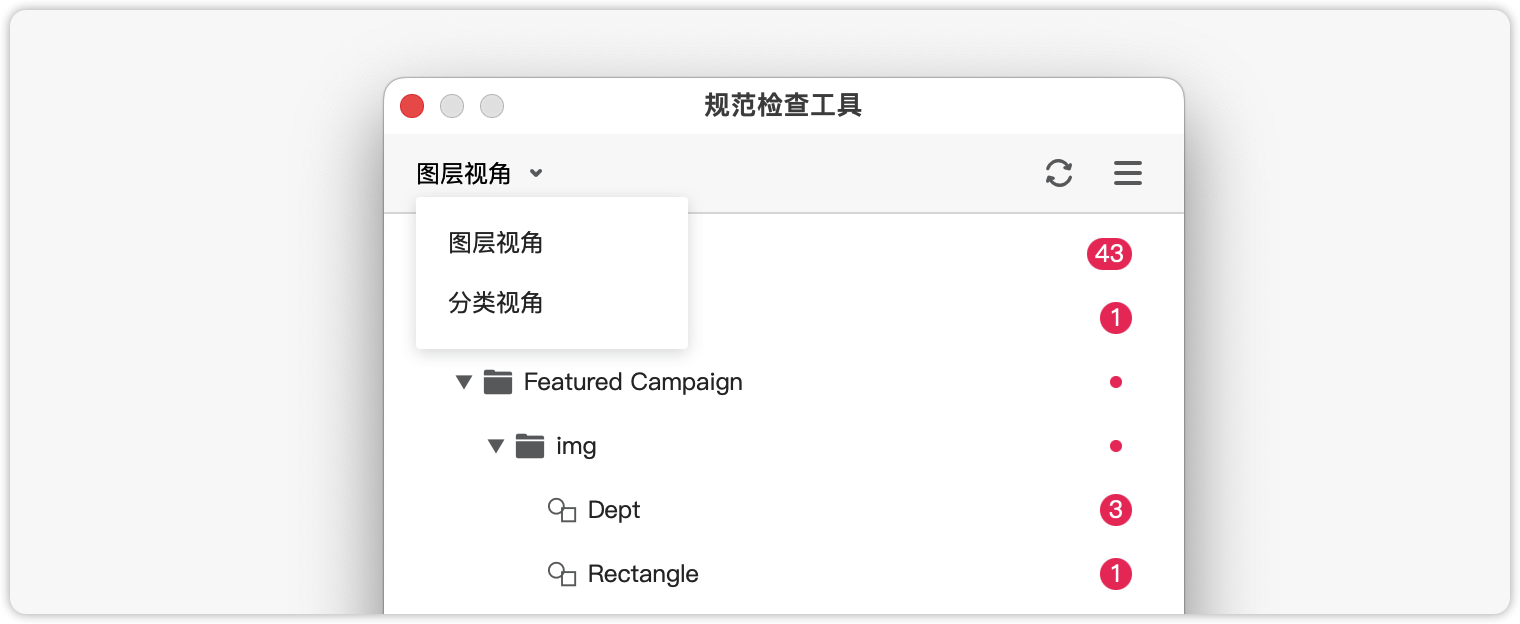Screen dimensions: 1520x624
Task: Click the refresh icon in toolbar
Action: point(1059,173)
